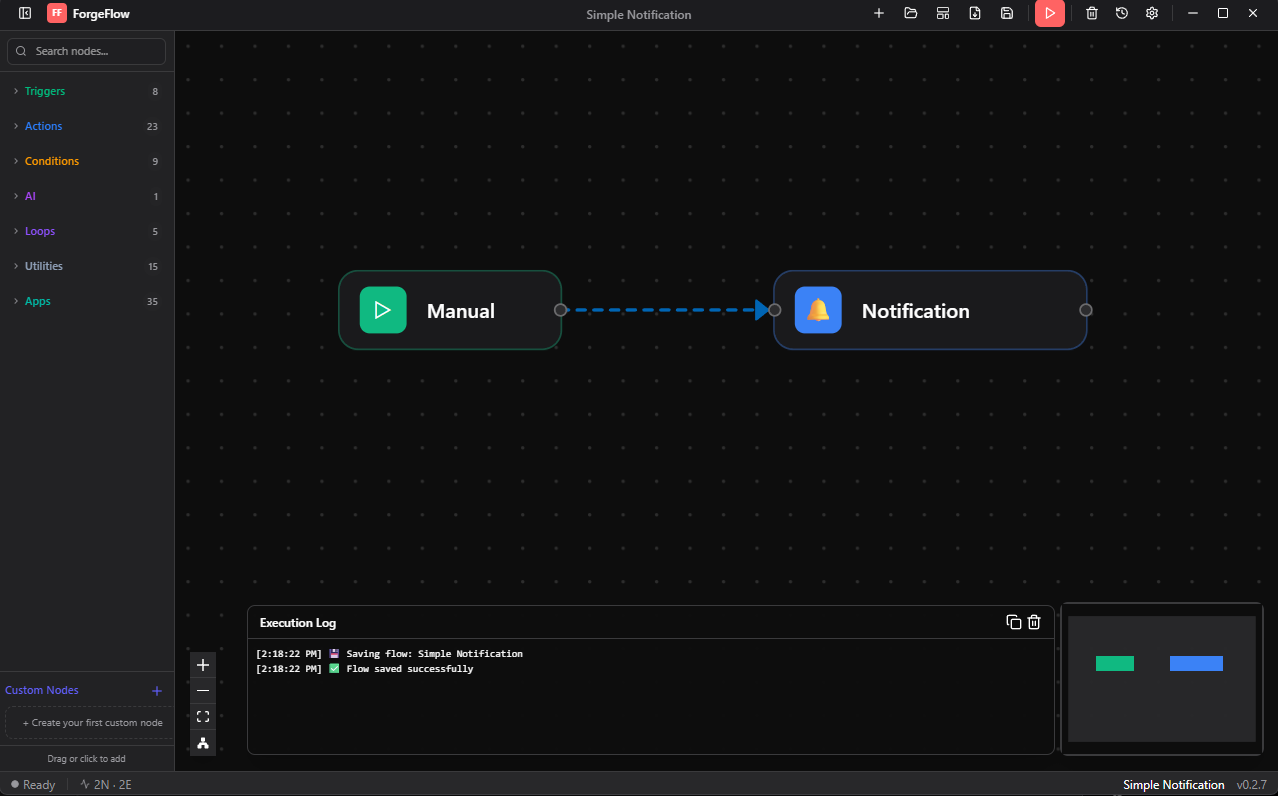Expand the Triggers category
The image size is (1278, 796).
point(44,91)
